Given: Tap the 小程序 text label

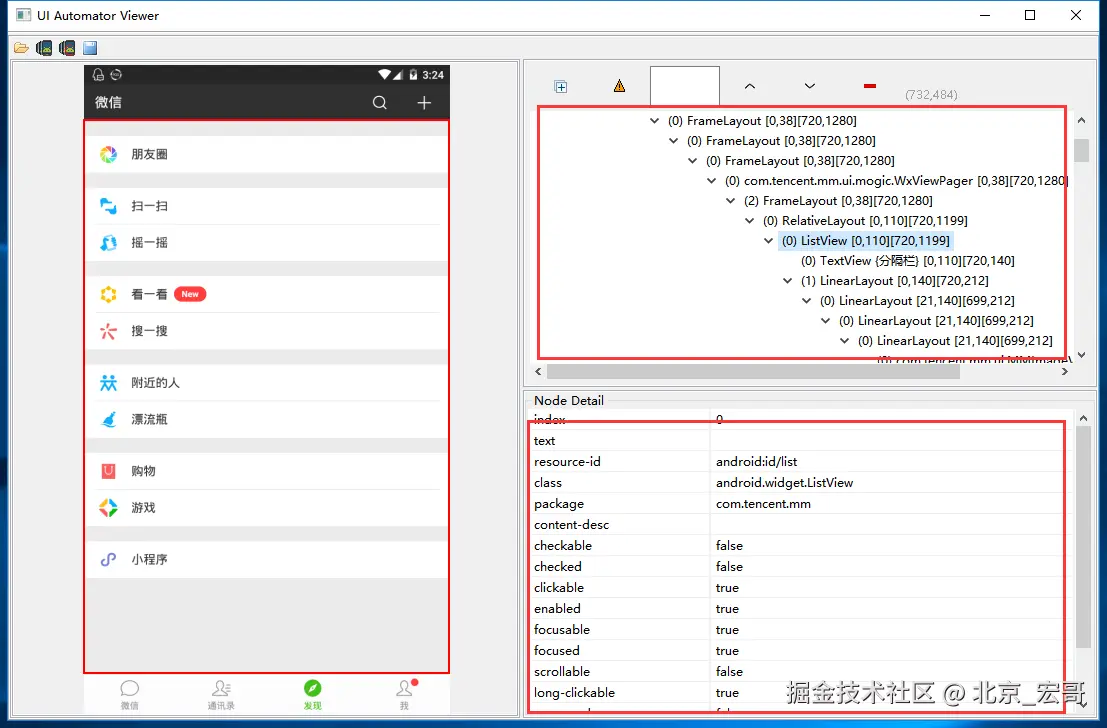Looking at the screenshot, I should (149, 559).
